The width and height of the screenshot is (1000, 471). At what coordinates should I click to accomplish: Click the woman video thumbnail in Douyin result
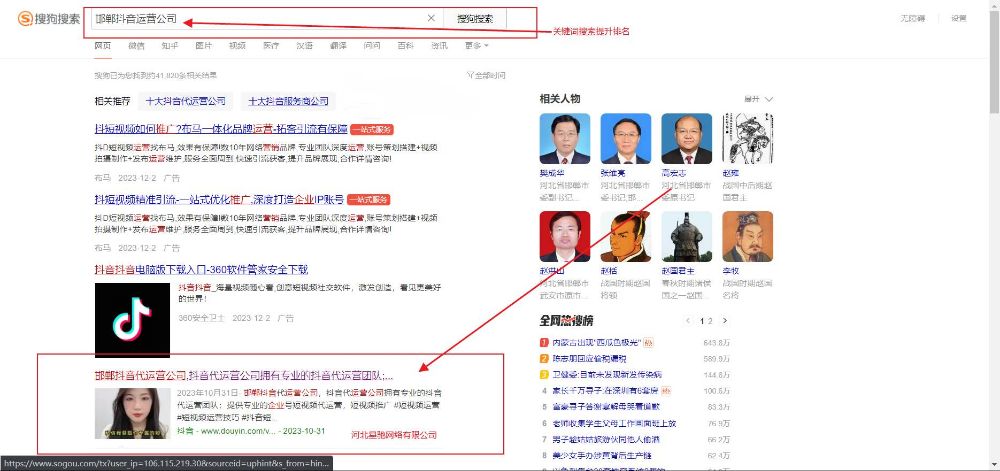click(x=133, y=413)
